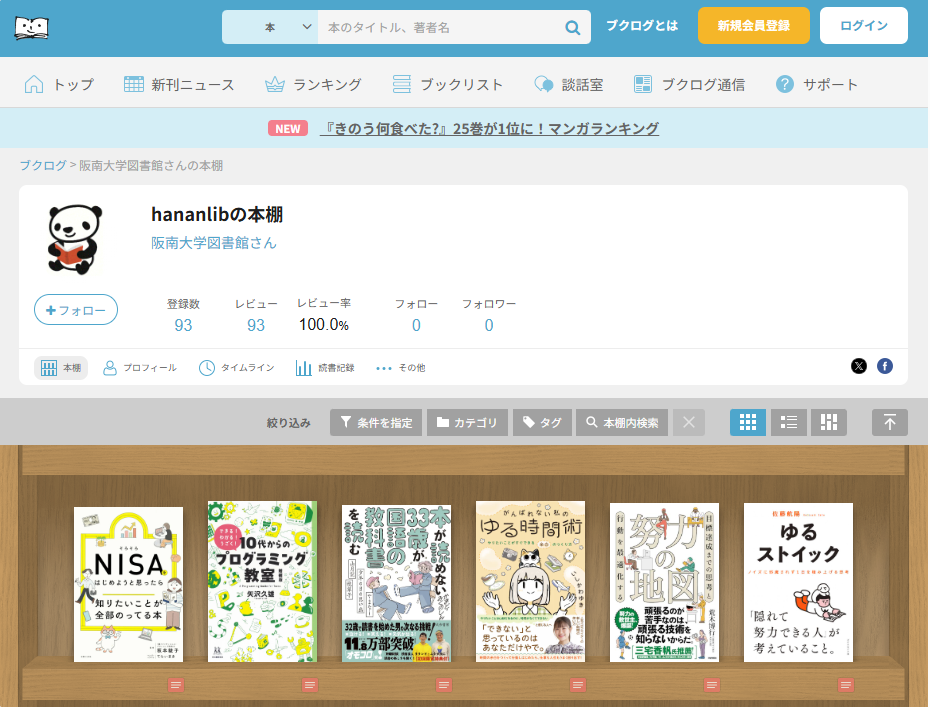Switch to grid cover view
This screenshot has width=930, height=707.
point(748,422)
